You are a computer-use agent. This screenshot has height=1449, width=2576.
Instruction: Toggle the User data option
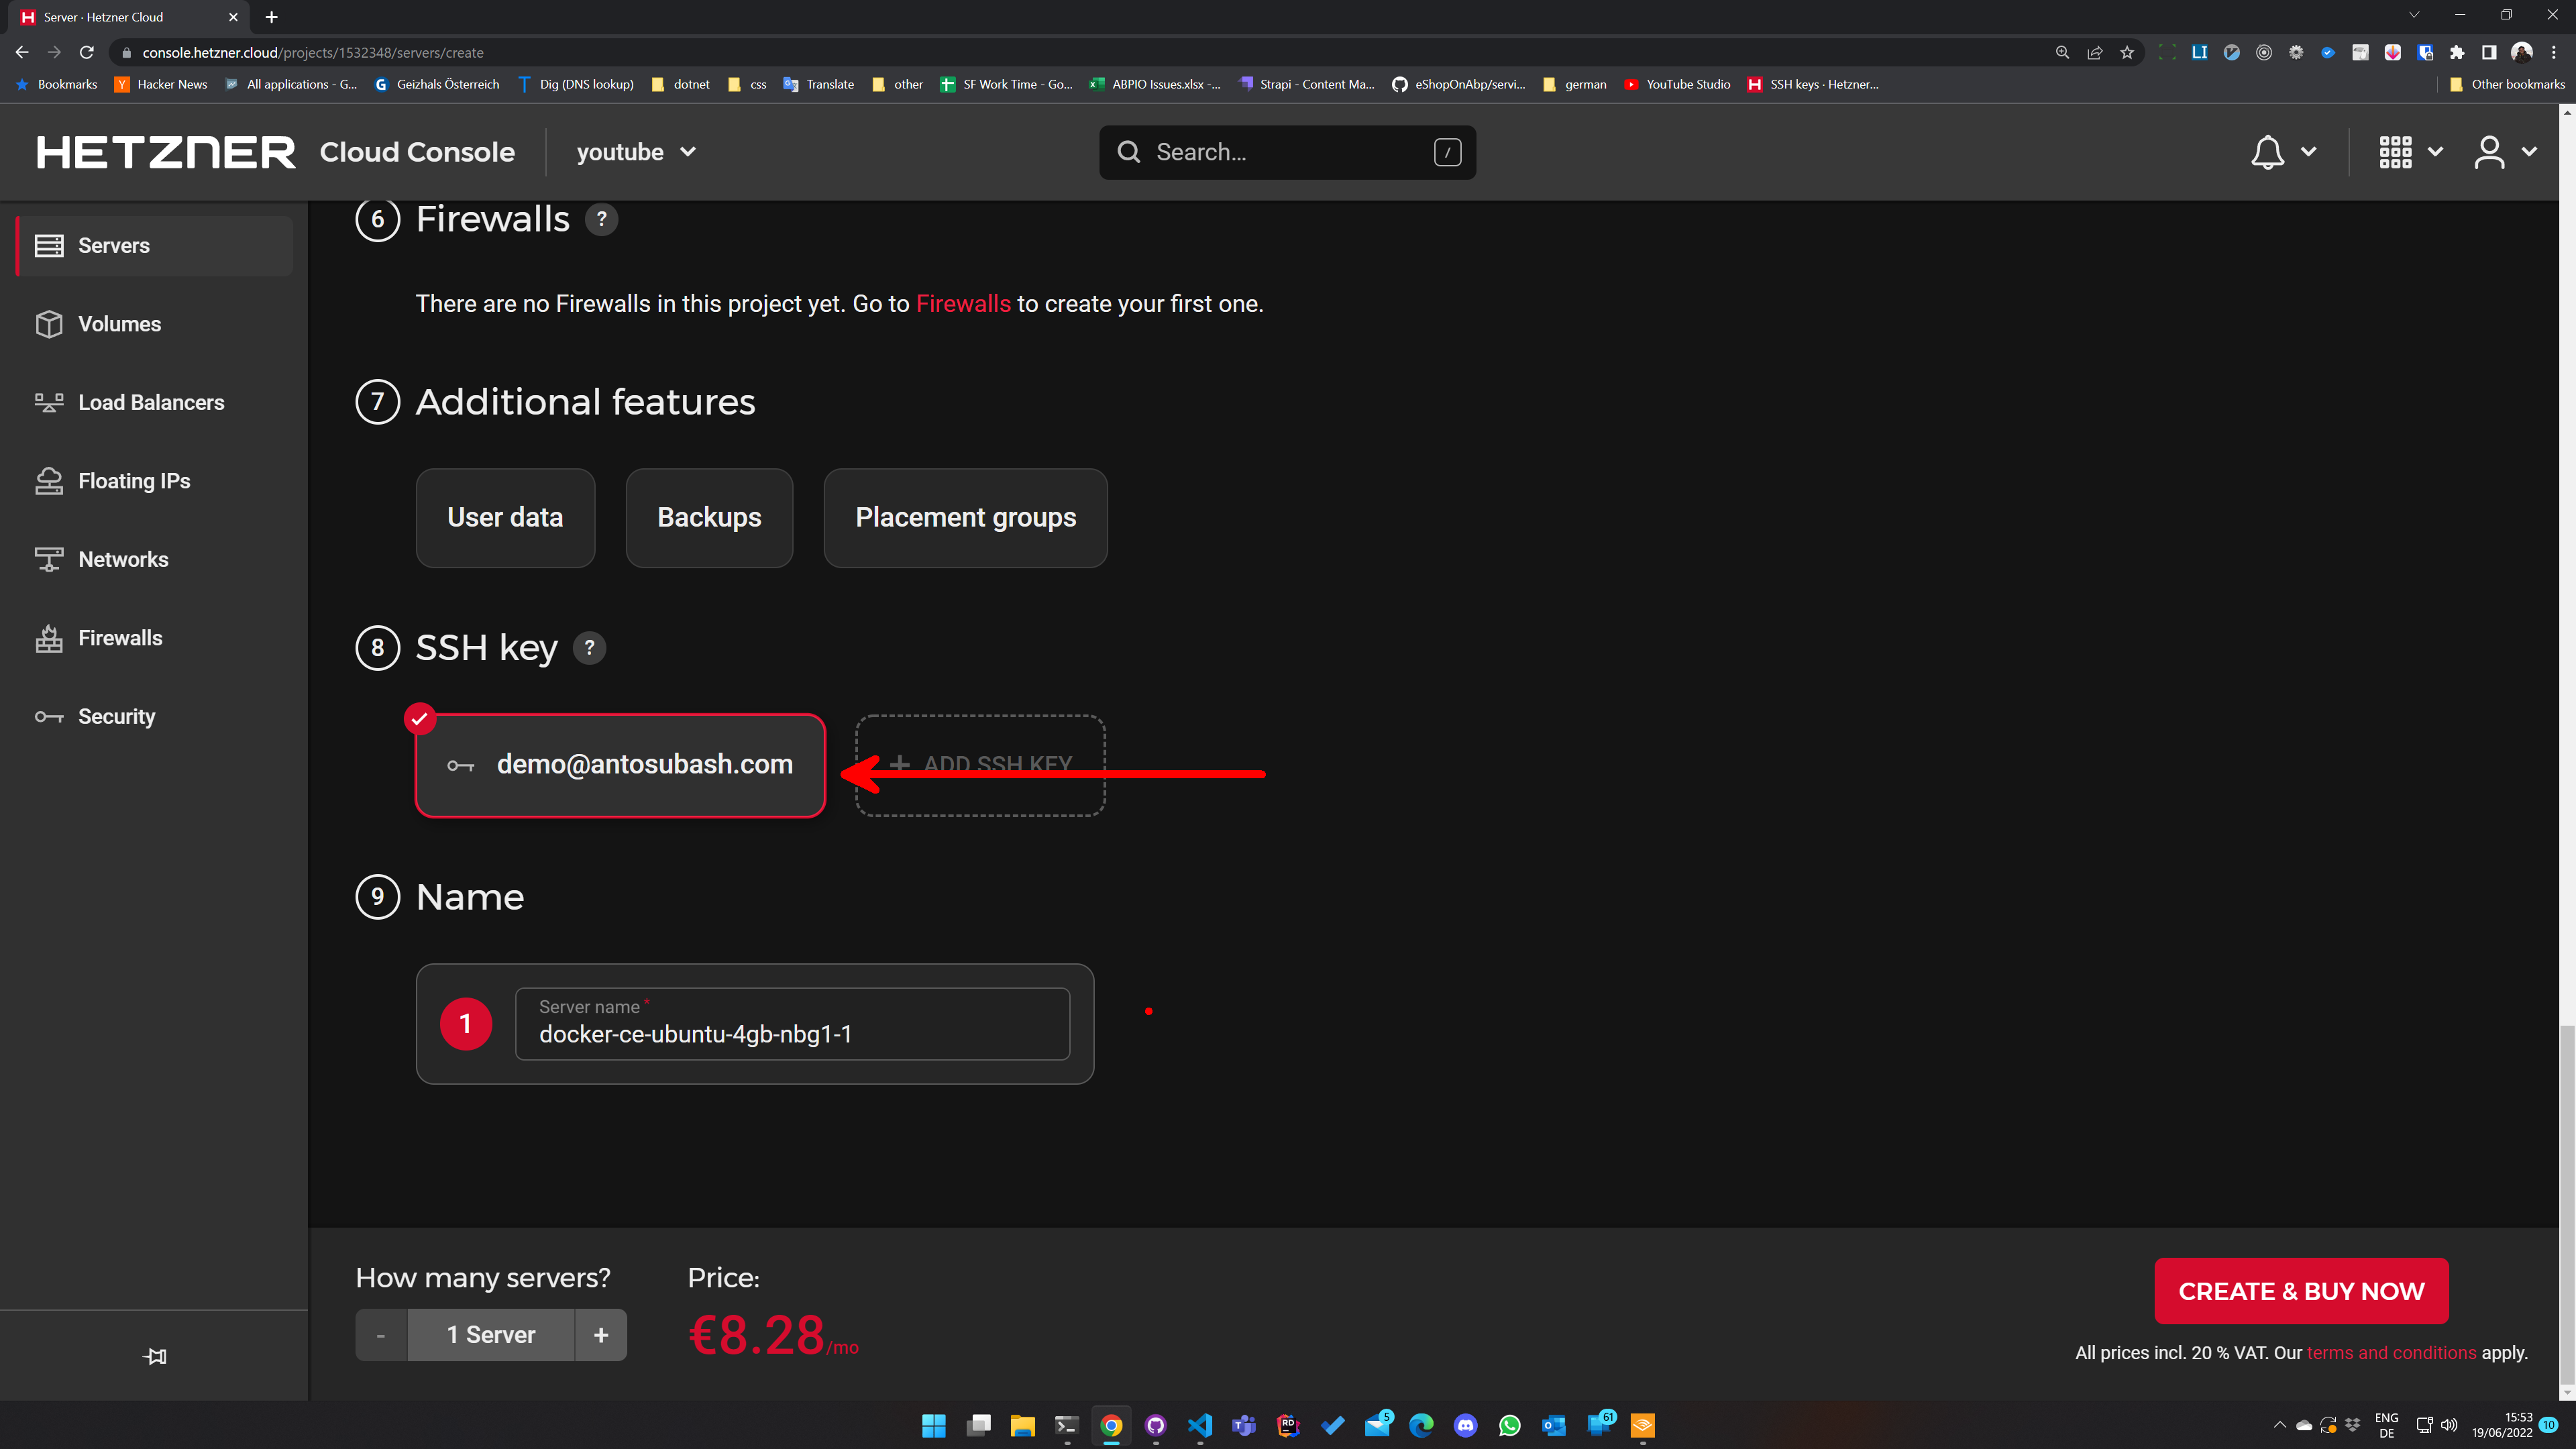tap(505, 518)
